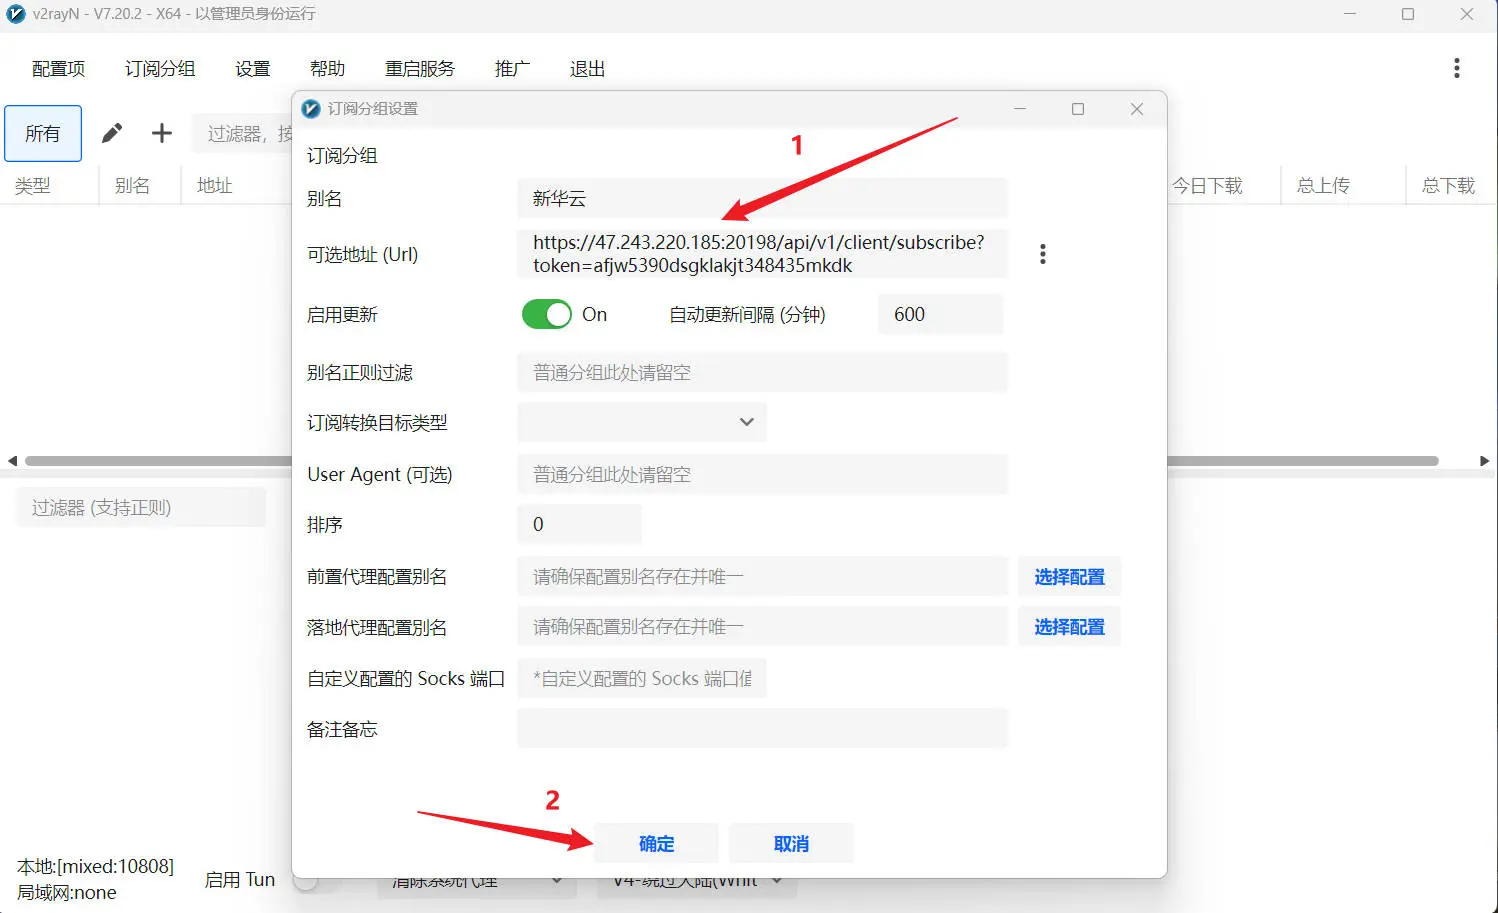Click the 备注备忘 remarks input field

tap(761, 728)
